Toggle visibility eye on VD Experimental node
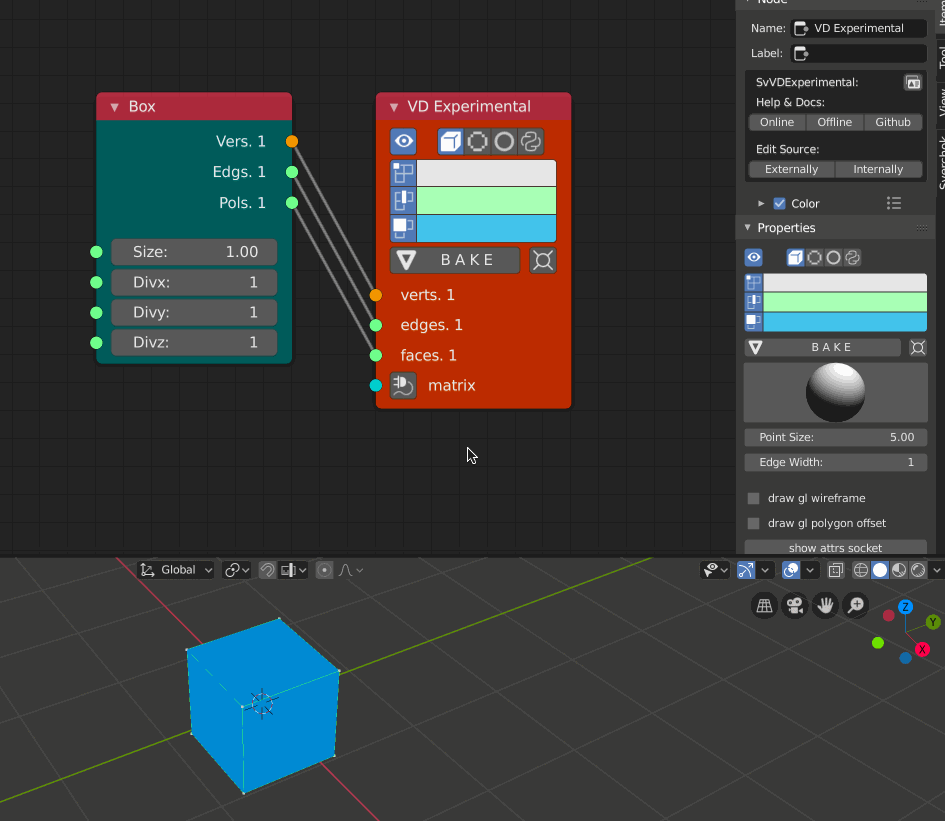Screen dimensions: 945x821 [404, 142]
